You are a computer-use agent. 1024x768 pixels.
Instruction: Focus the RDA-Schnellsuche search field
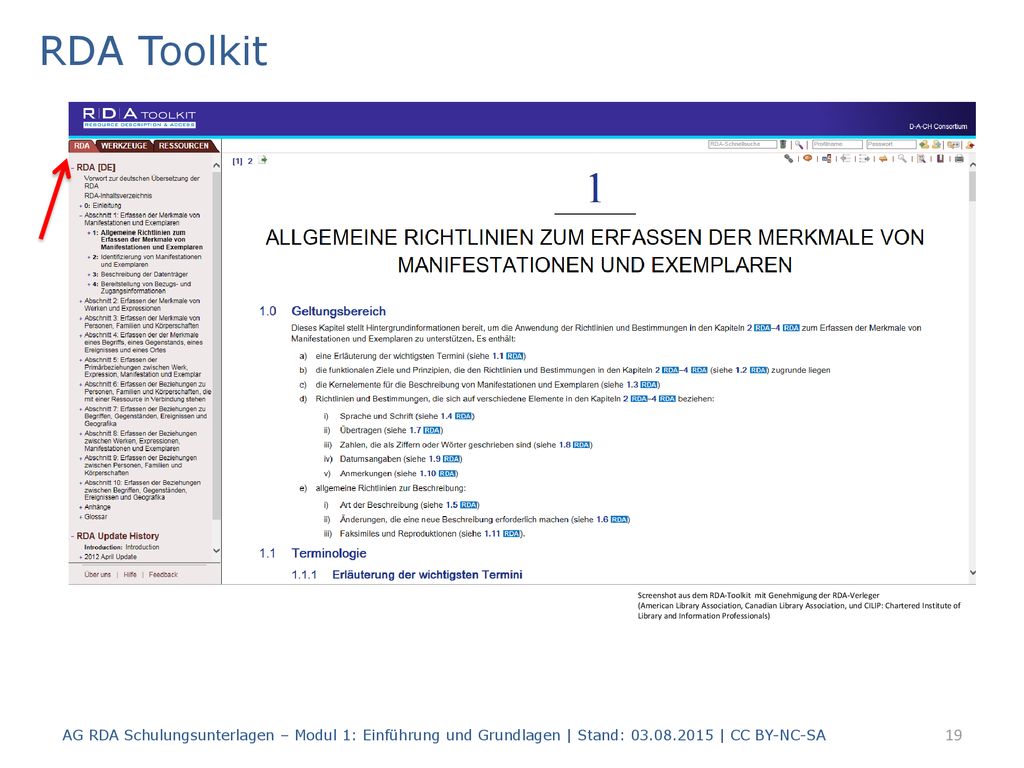[x=743, y=144]
